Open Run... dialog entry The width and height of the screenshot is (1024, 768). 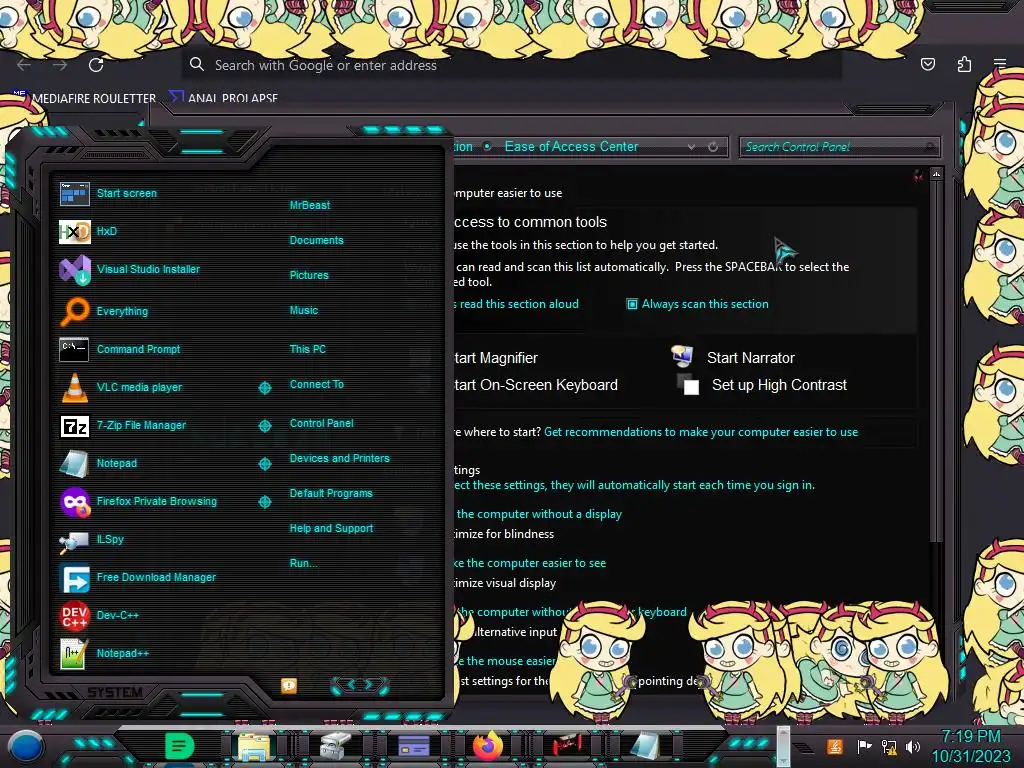(x=304, y=564)
